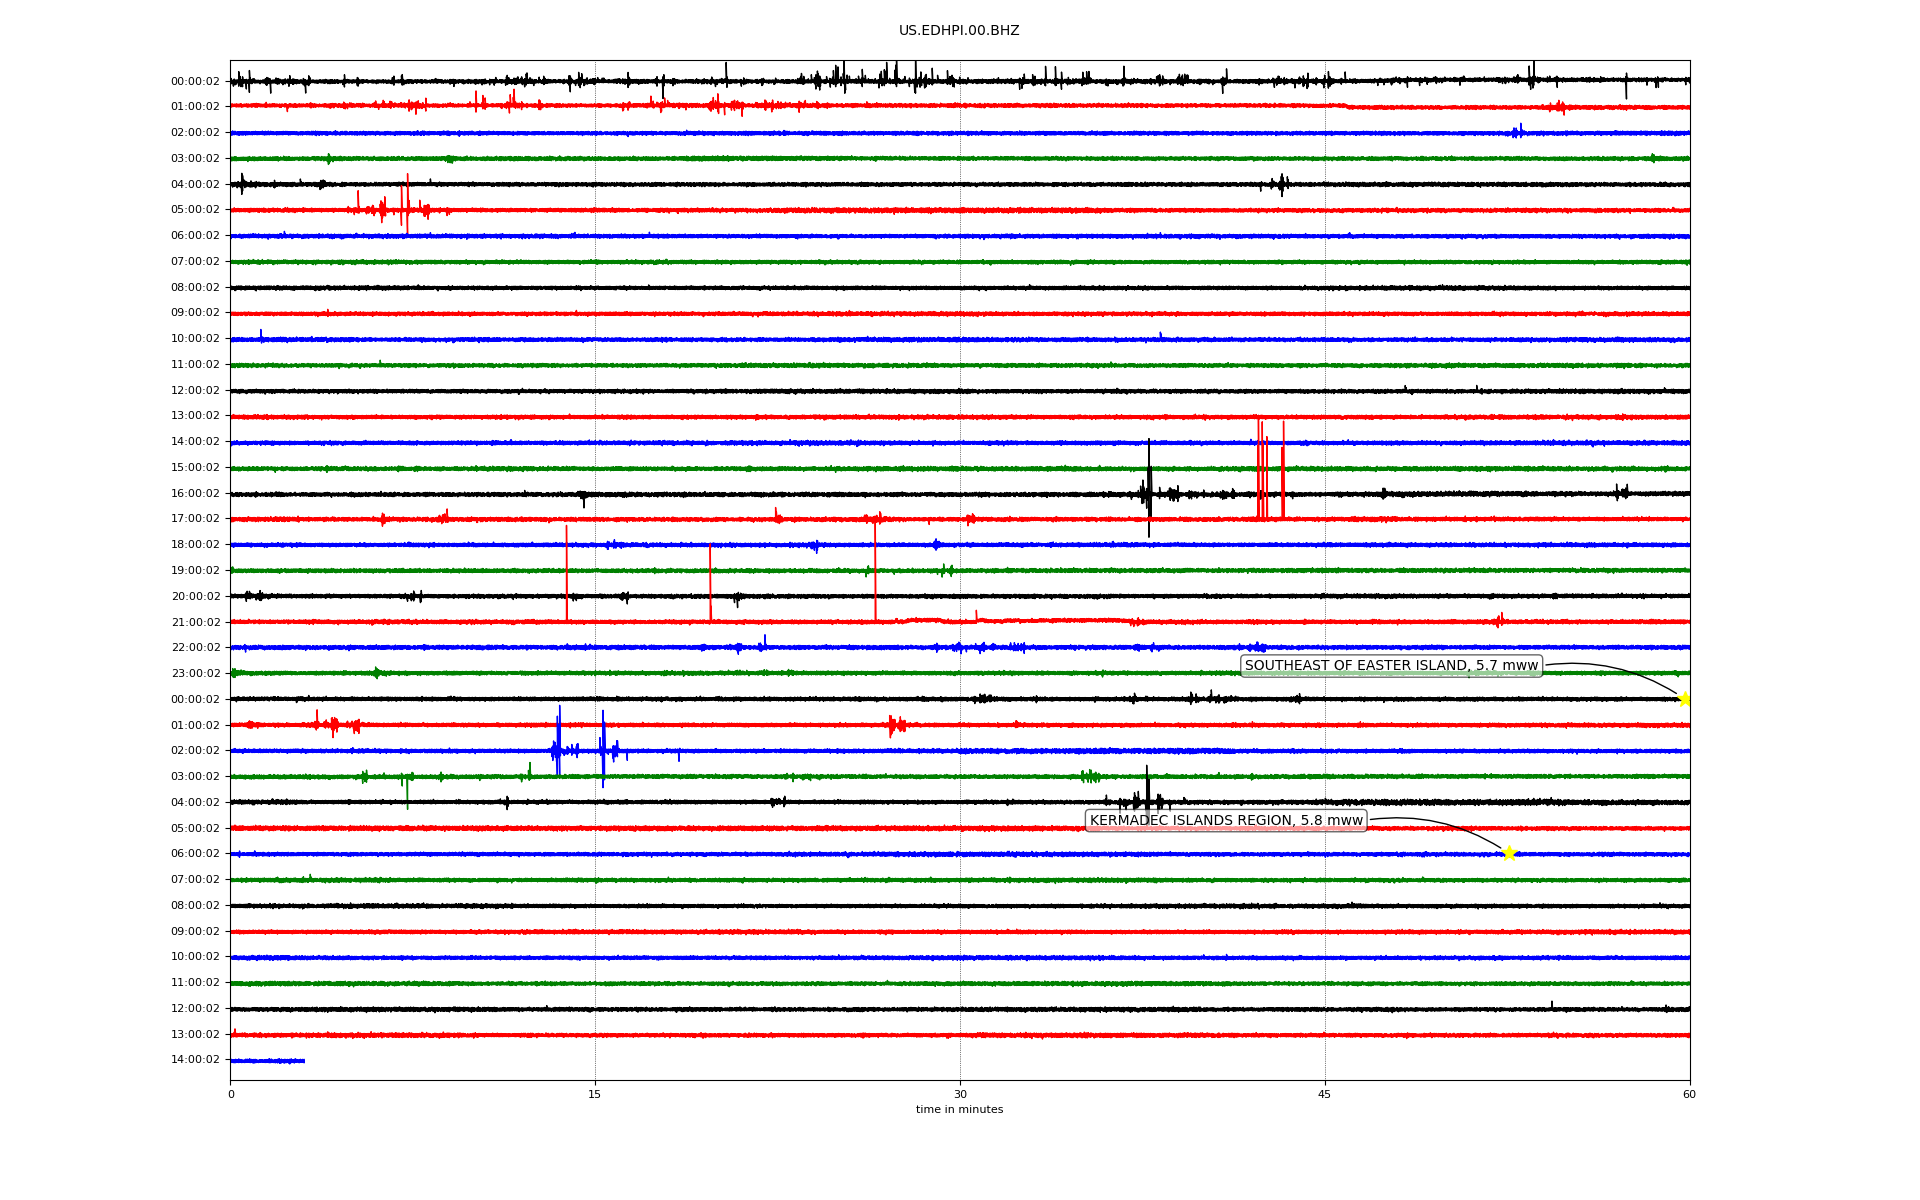The image size is (1920, 1200).
Task: Click the 60 tick on the time axis
Action: coord(1688,1094)
